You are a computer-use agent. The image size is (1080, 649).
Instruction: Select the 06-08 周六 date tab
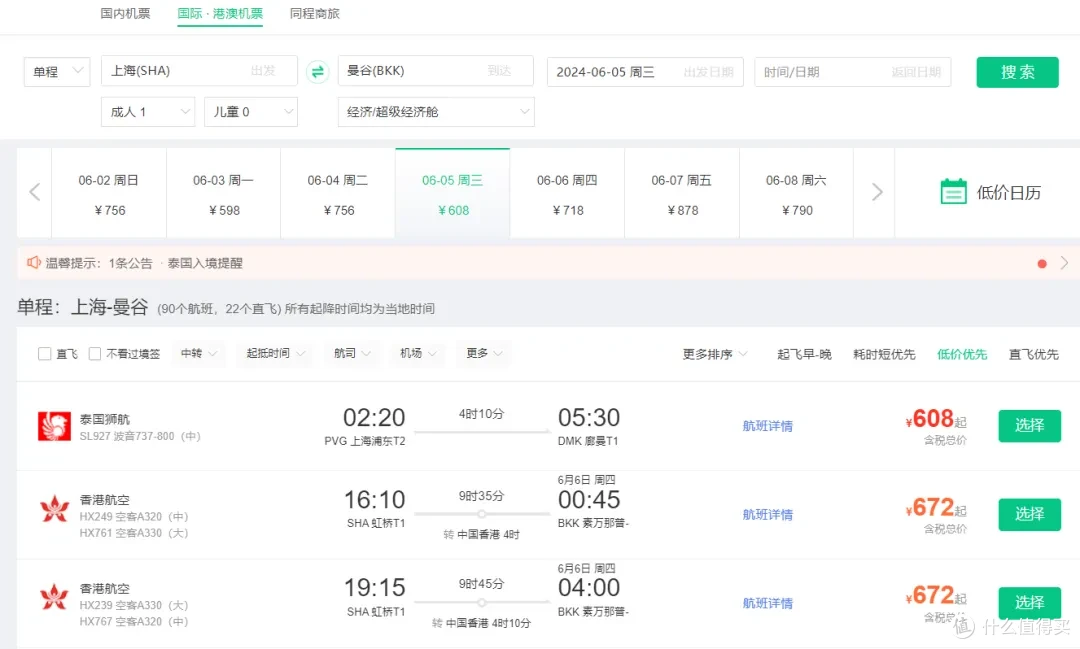(796, 194)
